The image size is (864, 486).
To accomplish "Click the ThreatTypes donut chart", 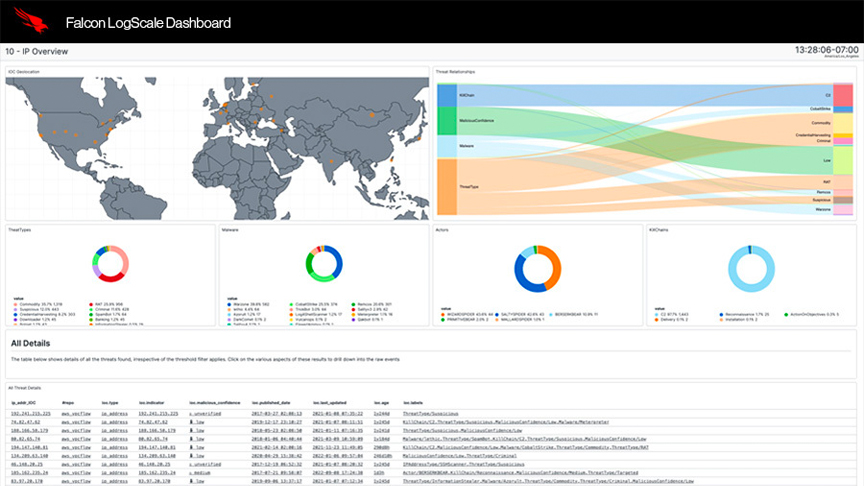I will click(x=110, y=264).
